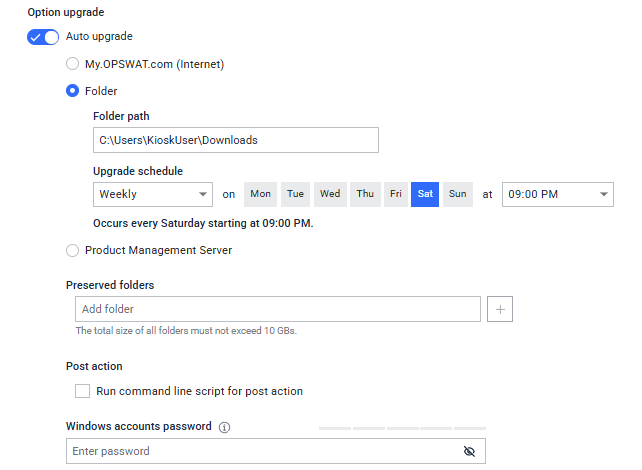The width and height of the screenshot is (642, 470).
Task: Check Run command line script for post action
Action: click(x=82, y=391)
